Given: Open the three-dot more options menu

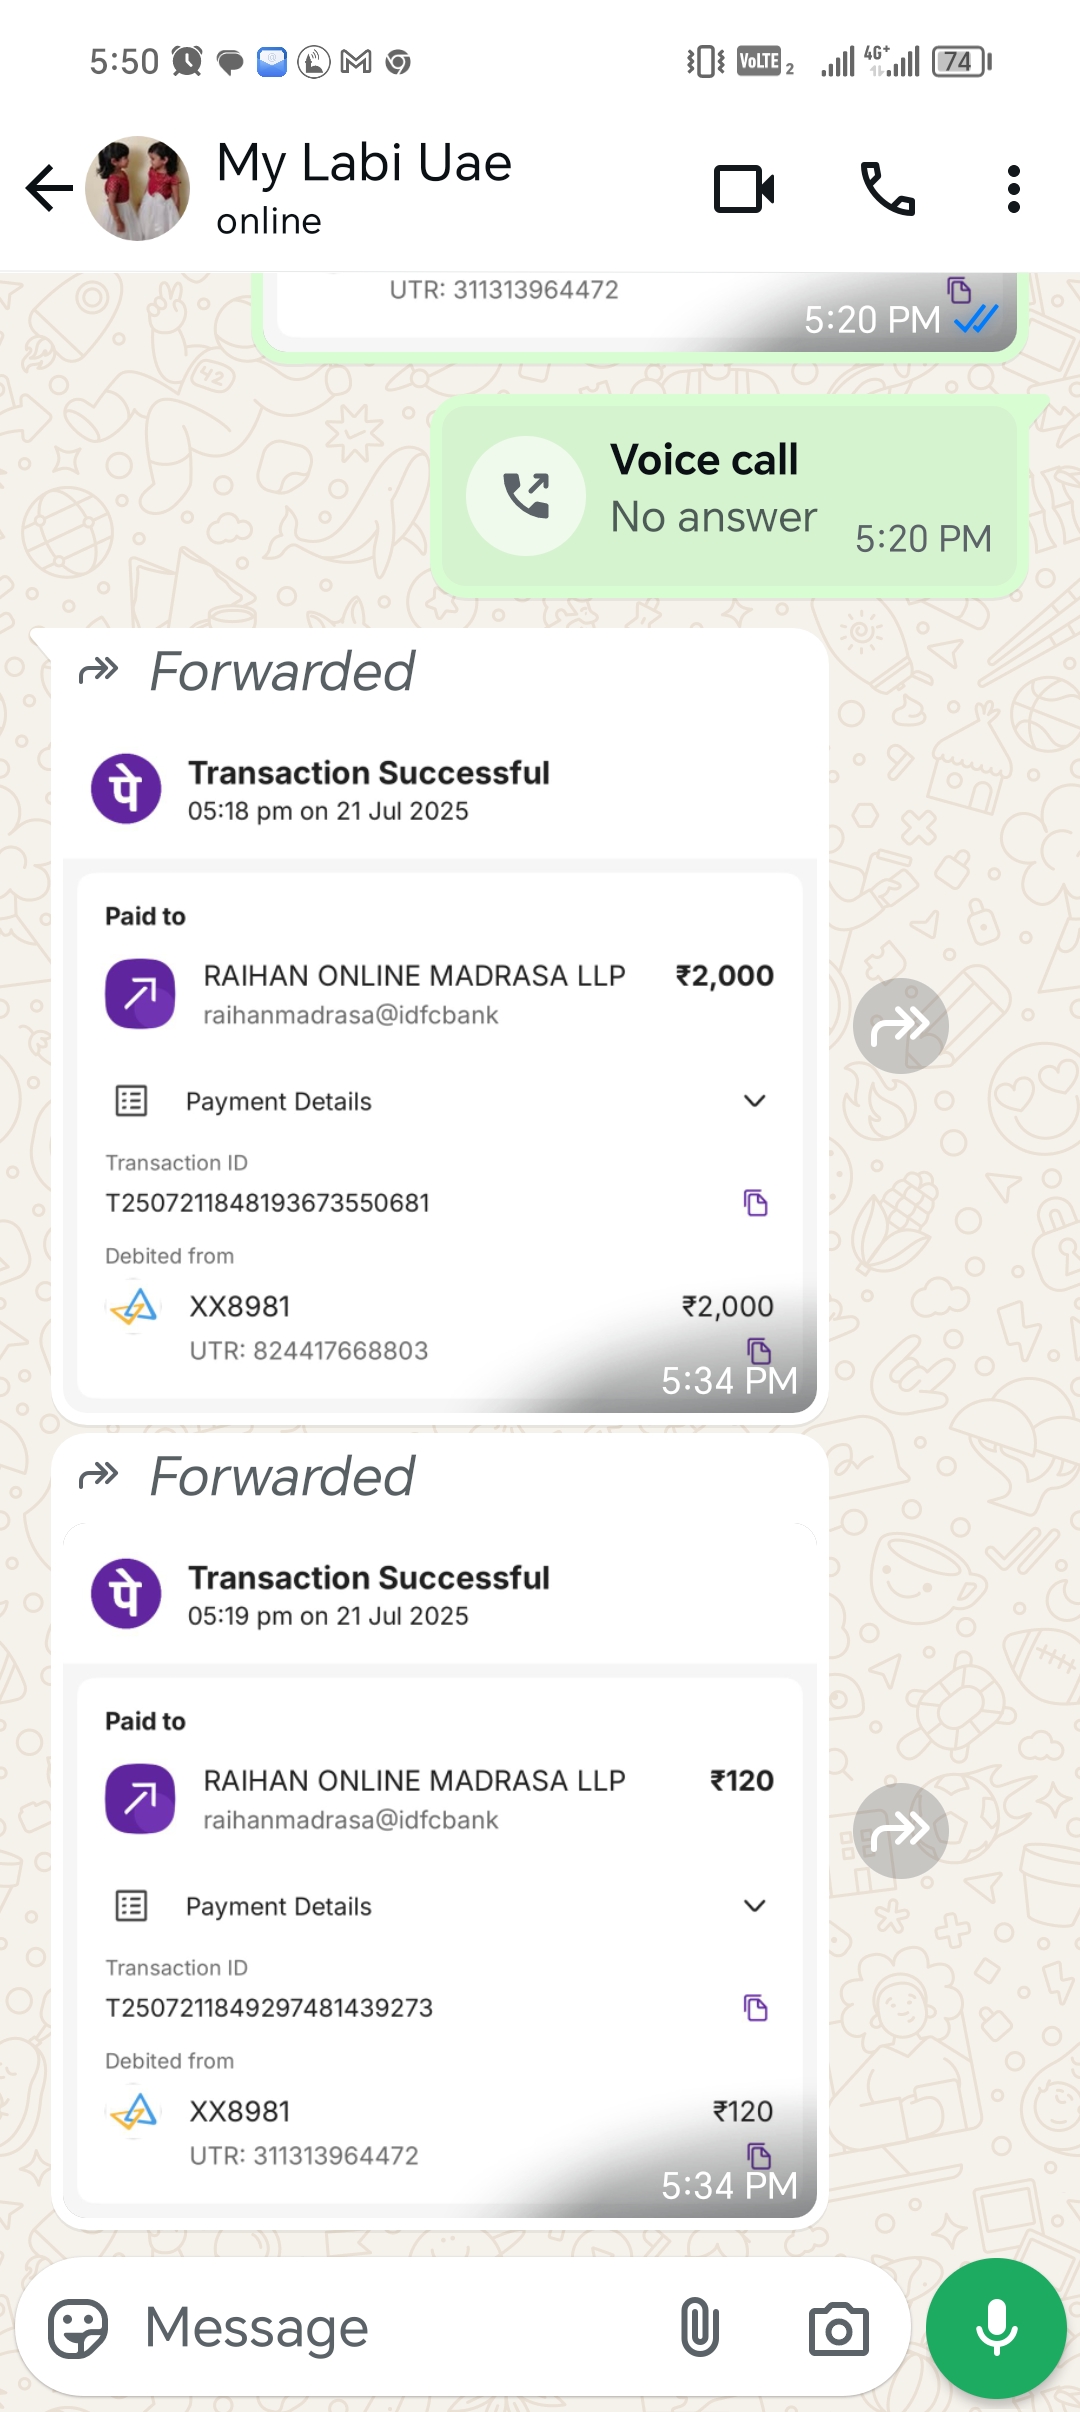Looking at the screenshot, I should (1013, 189).
